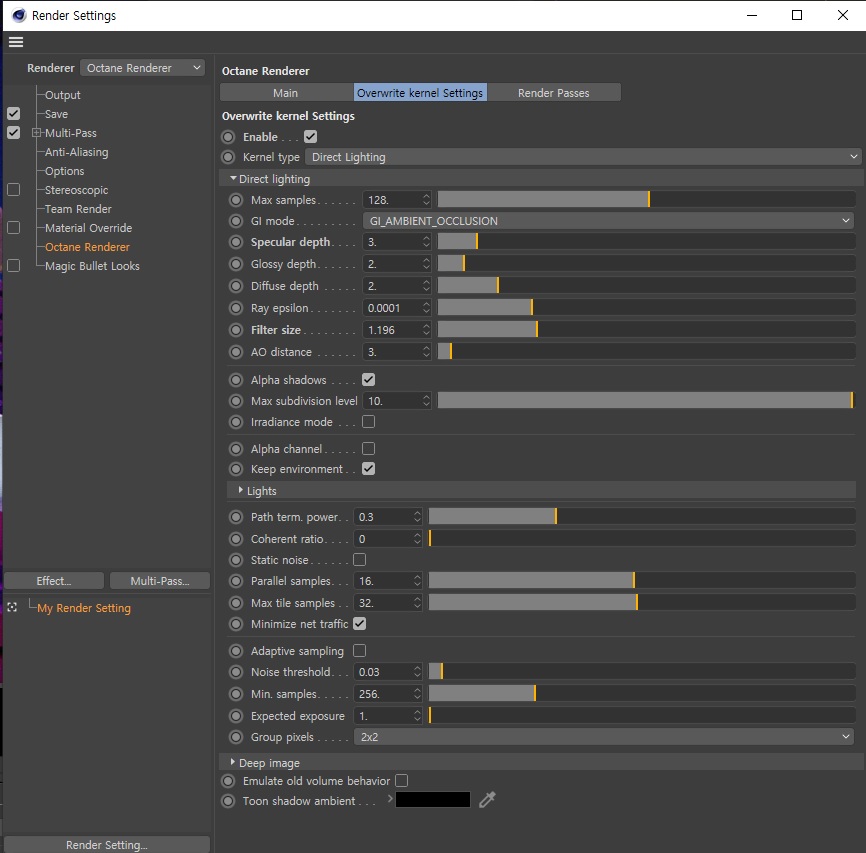The height and width of the screenshot is (853, 866).
Task: Click the Max samples slider
Action: [x=647, y=199]
